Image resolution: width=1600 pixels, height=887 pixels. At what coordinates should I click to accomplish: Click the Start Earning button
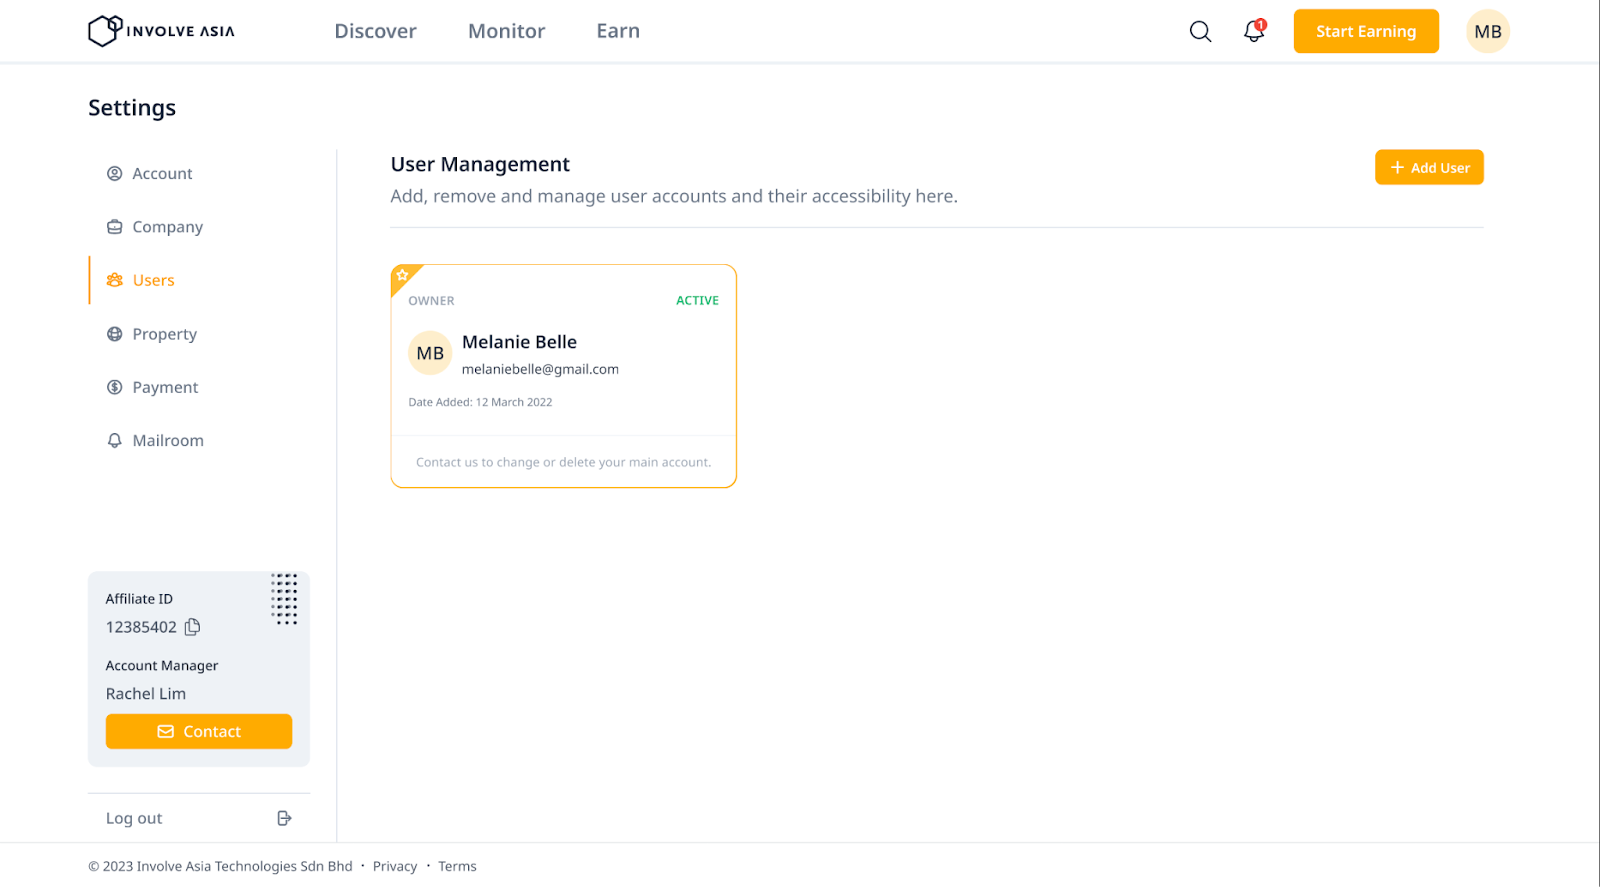coord(1365,32)
